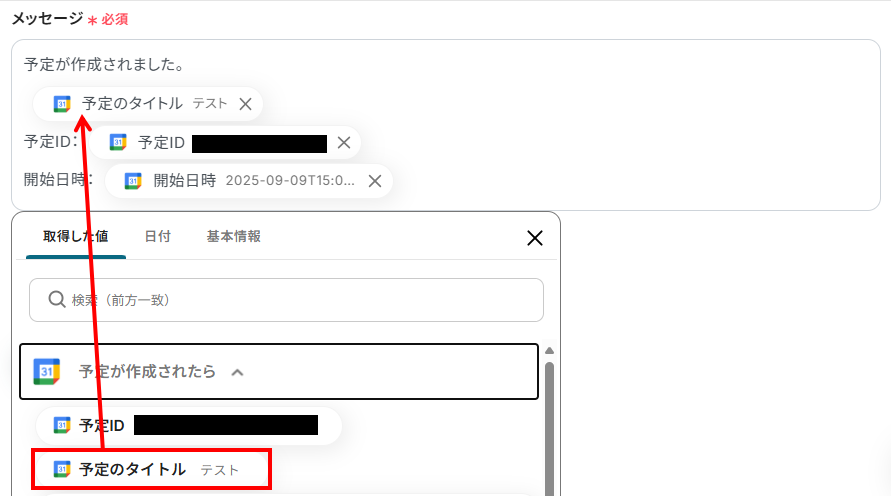Screen dimensions: 891x496
Task: Open the 基本情報 tab
Action: pos(234,236)
